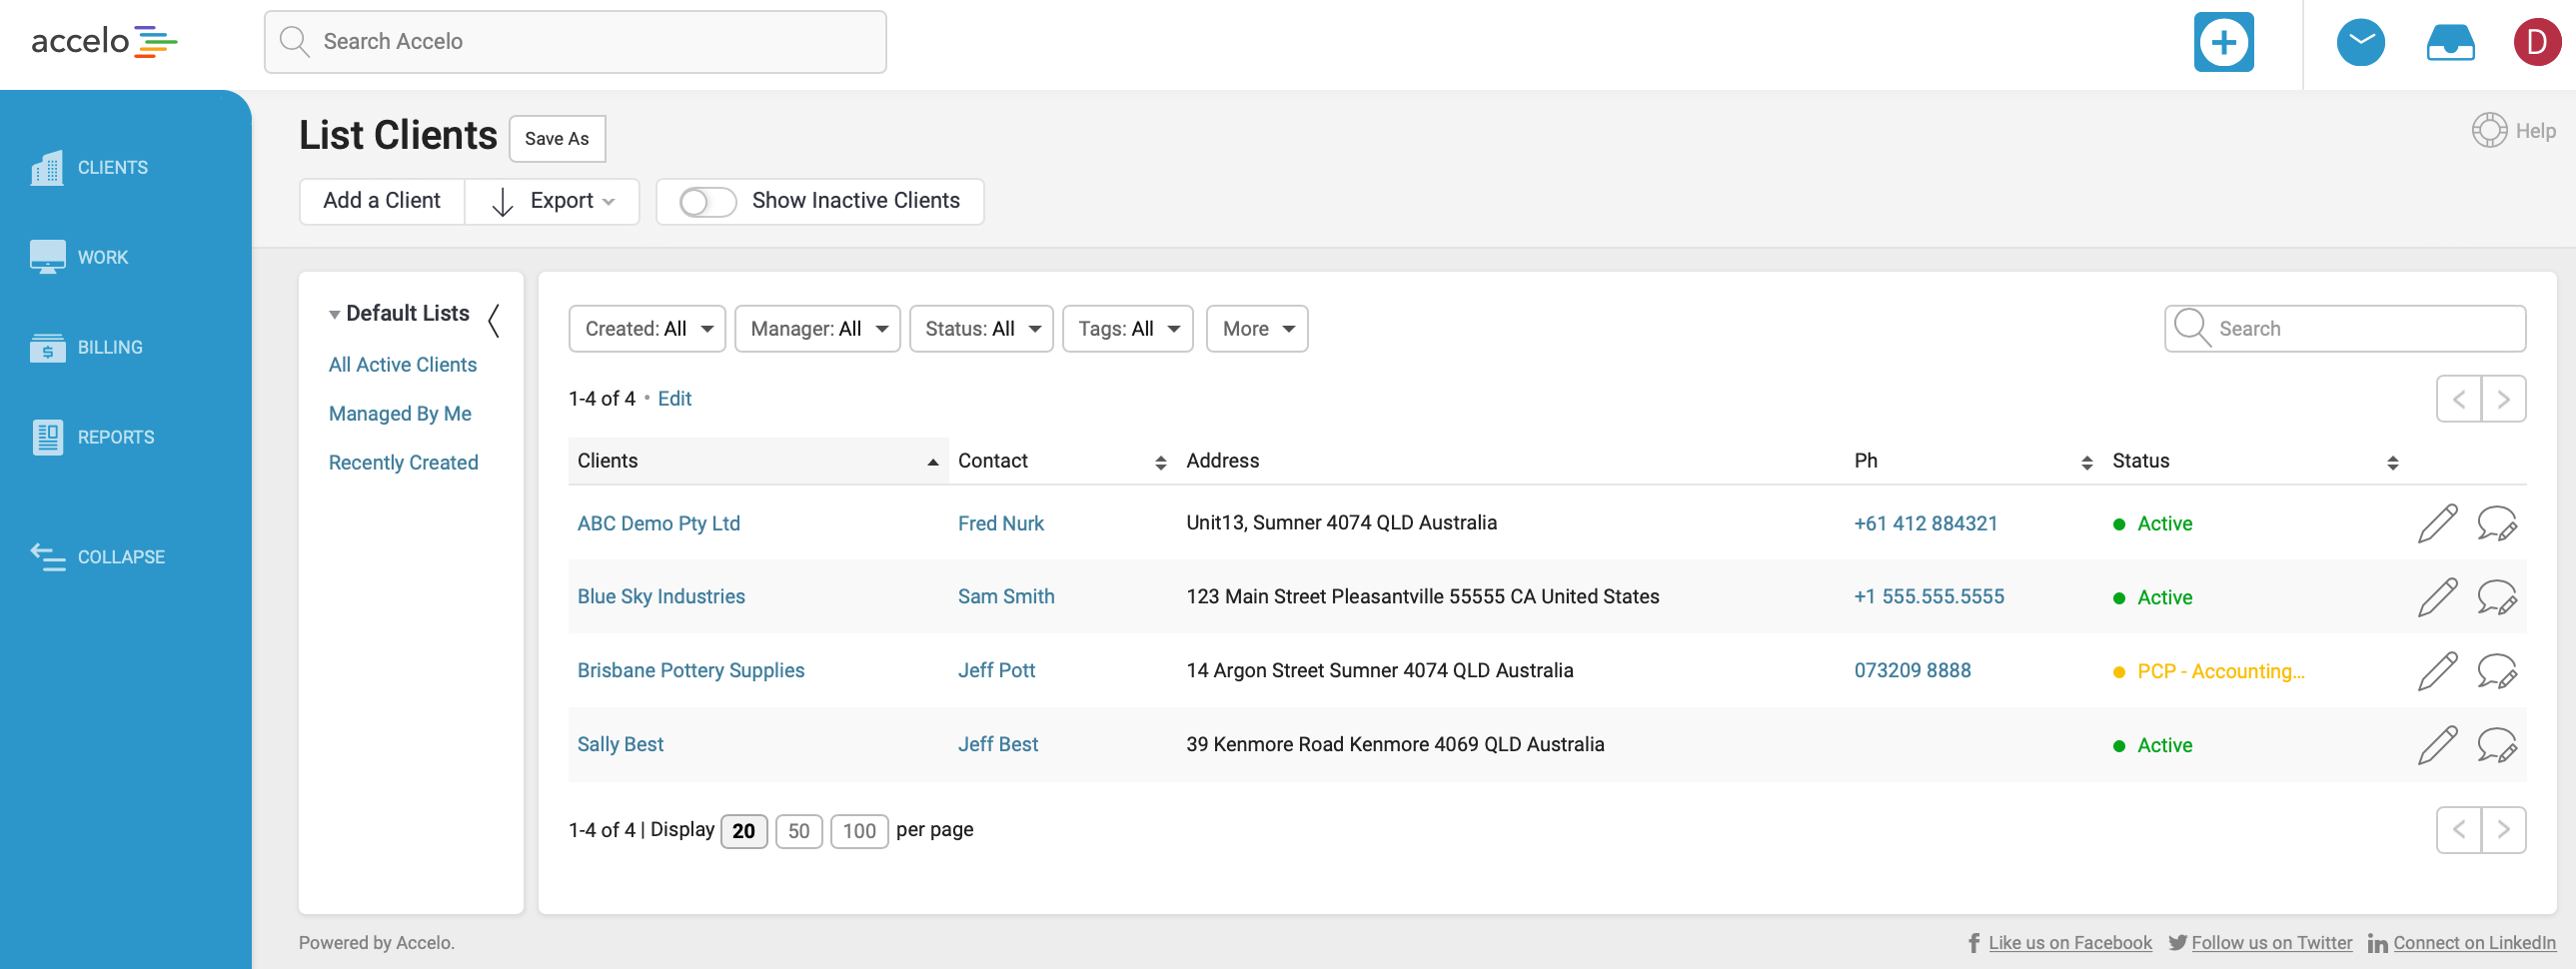Sort by the Clients column header
Screen dimensions: 2576x969
point(758,461)
